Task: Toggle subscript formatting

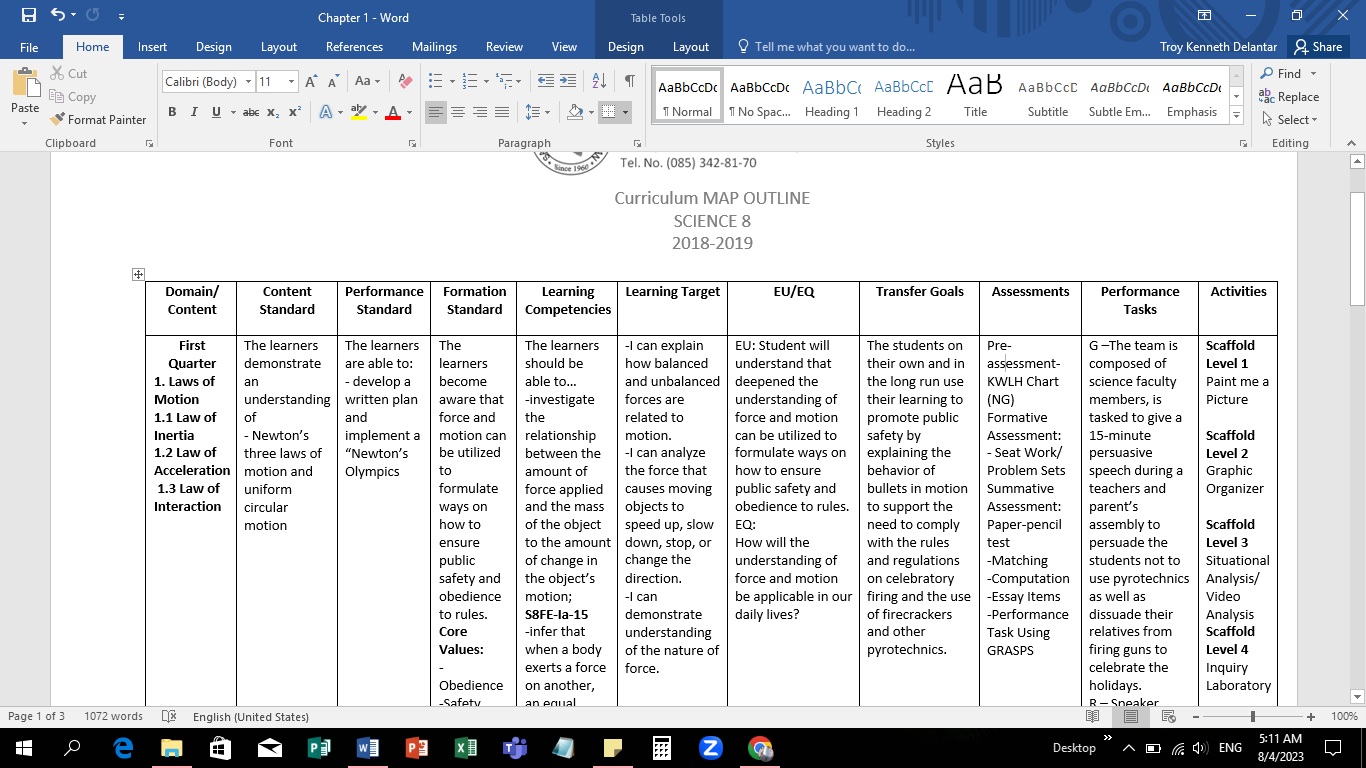Action: coord(275,112)
